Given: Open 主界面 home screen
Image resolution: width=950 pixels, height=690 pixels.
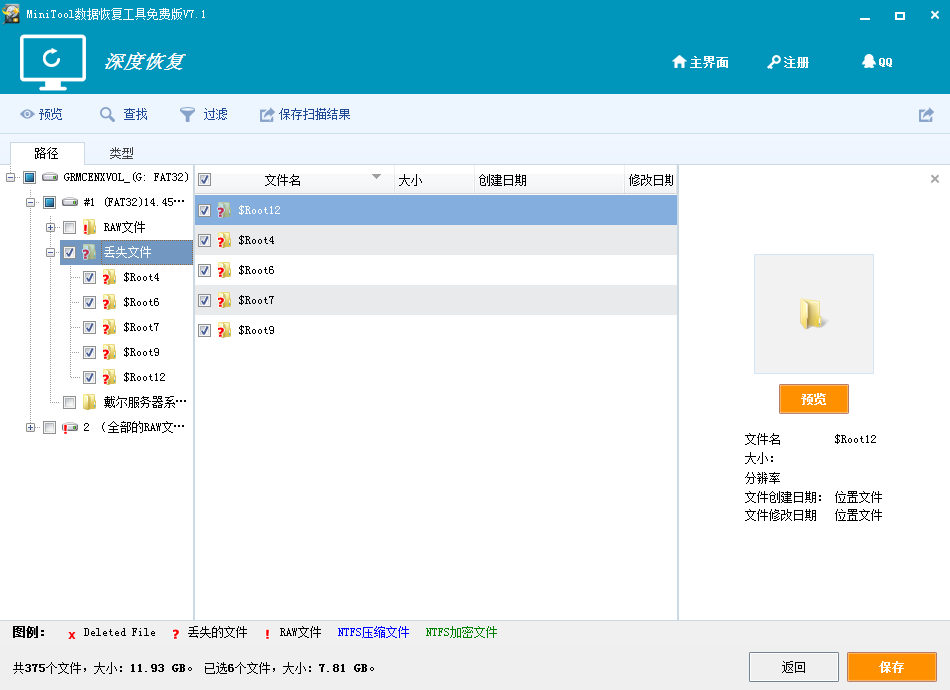Looking at the screenshot, I should (700, 62).
